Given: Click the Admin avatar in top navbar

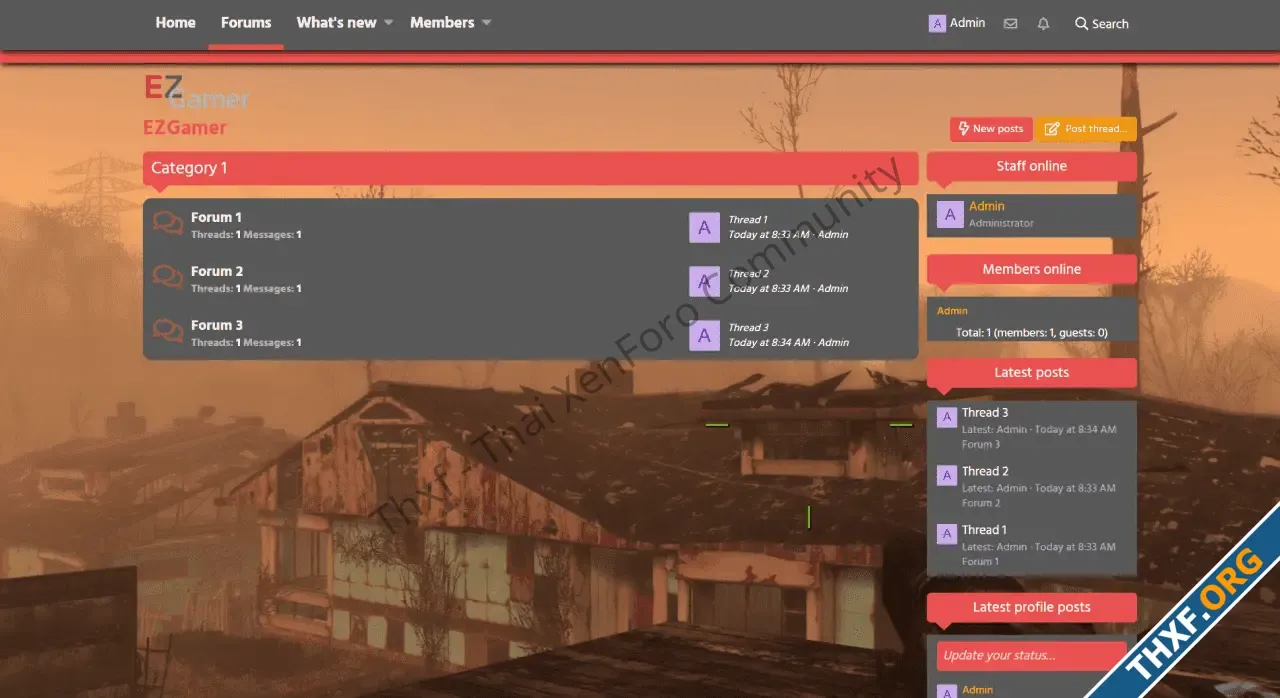Looking at the screenshot, I should 937,24.
